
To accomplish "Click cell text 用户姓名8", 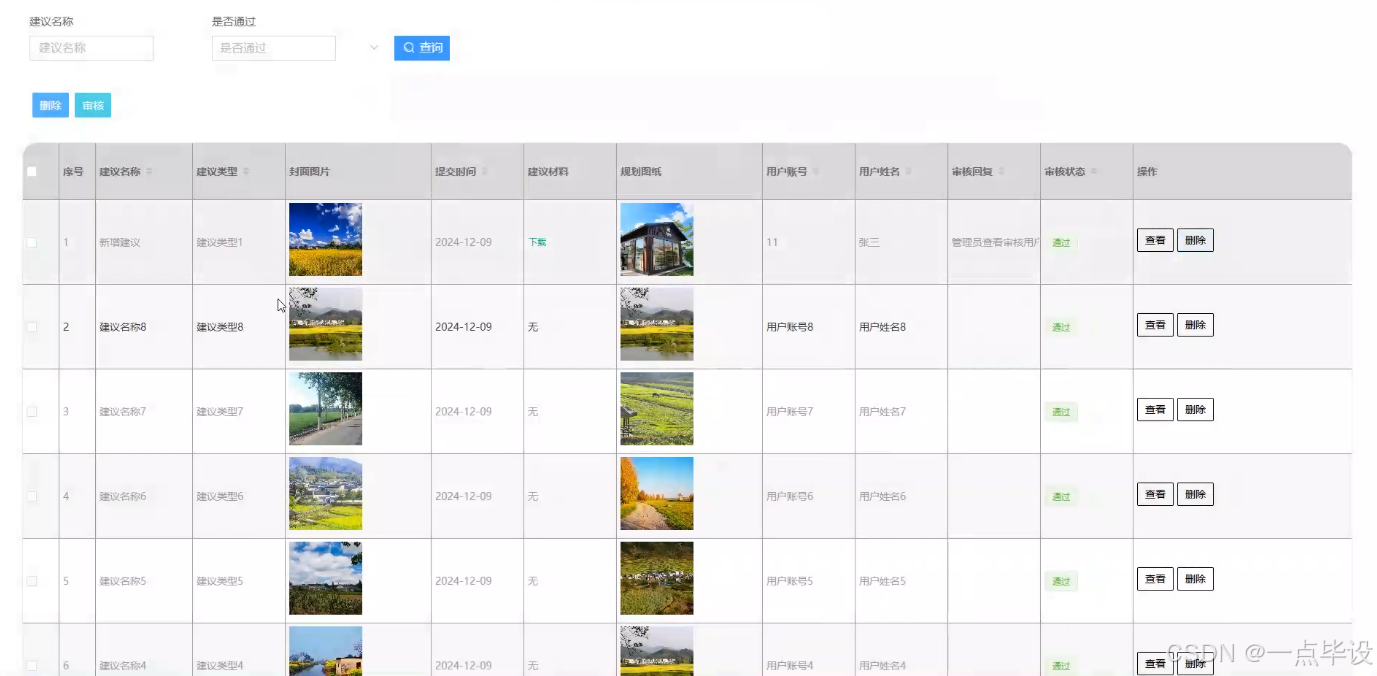I will [882, 327].
